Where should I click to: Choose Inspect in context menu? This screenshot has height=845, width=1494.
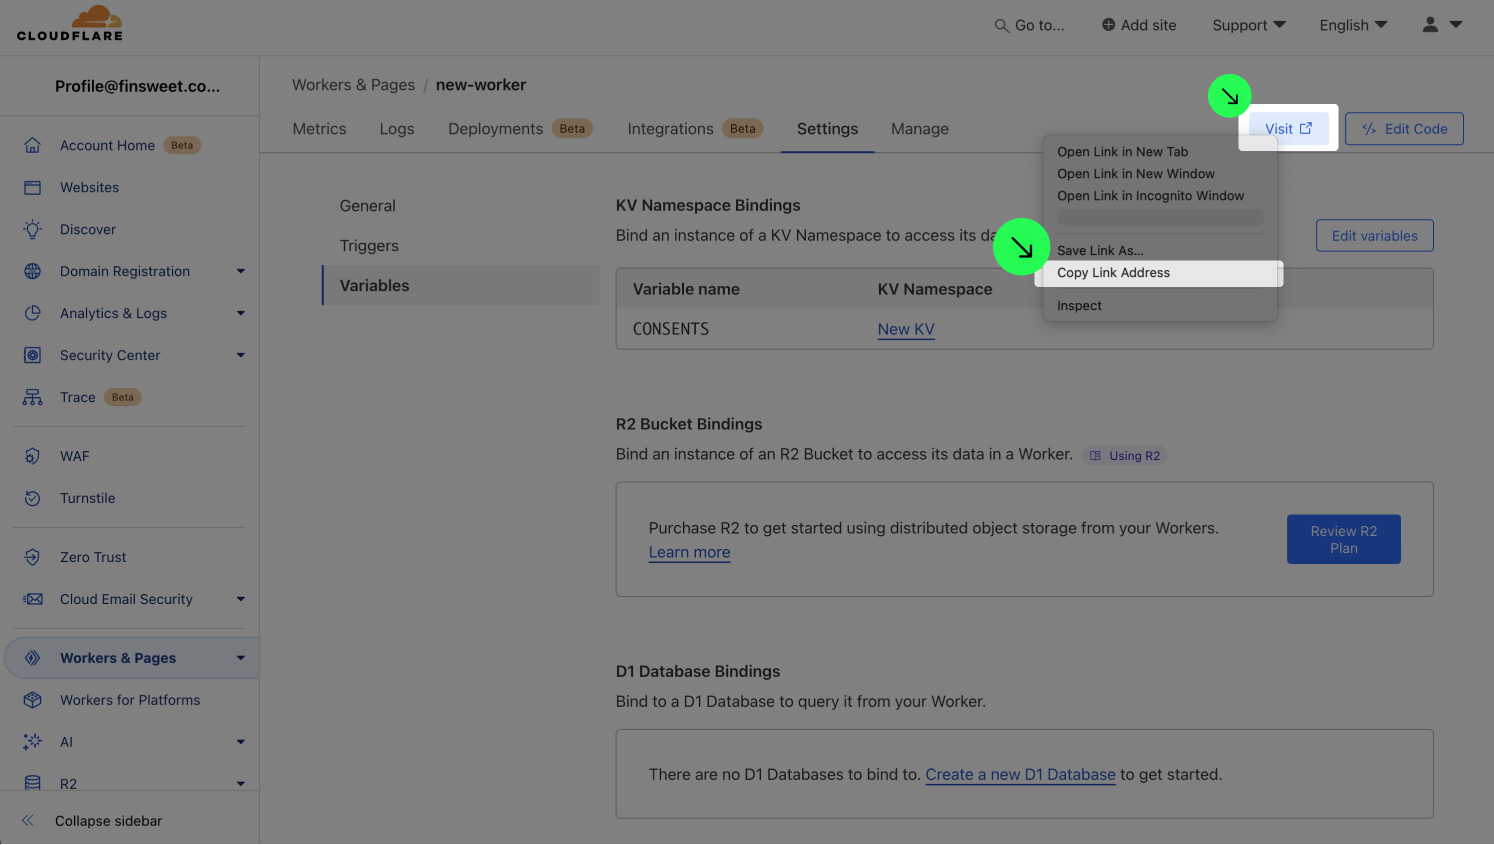[1079, 306]
